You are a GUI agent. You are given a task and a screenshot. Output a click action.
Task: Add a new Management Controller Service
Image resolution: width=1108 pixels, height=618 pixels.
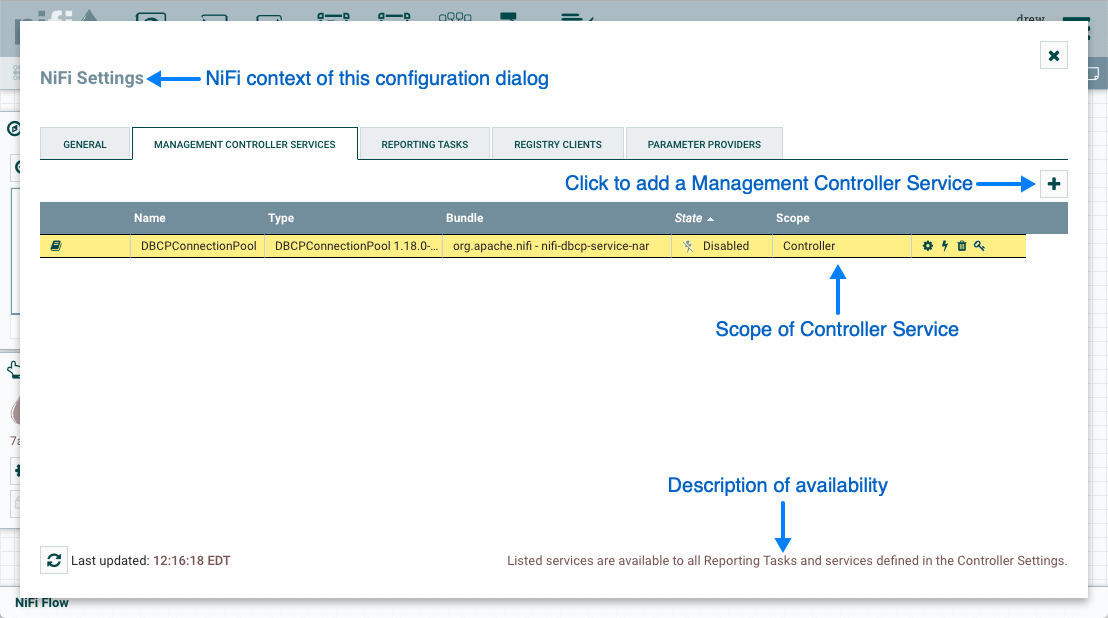(x=1054, y=184)
